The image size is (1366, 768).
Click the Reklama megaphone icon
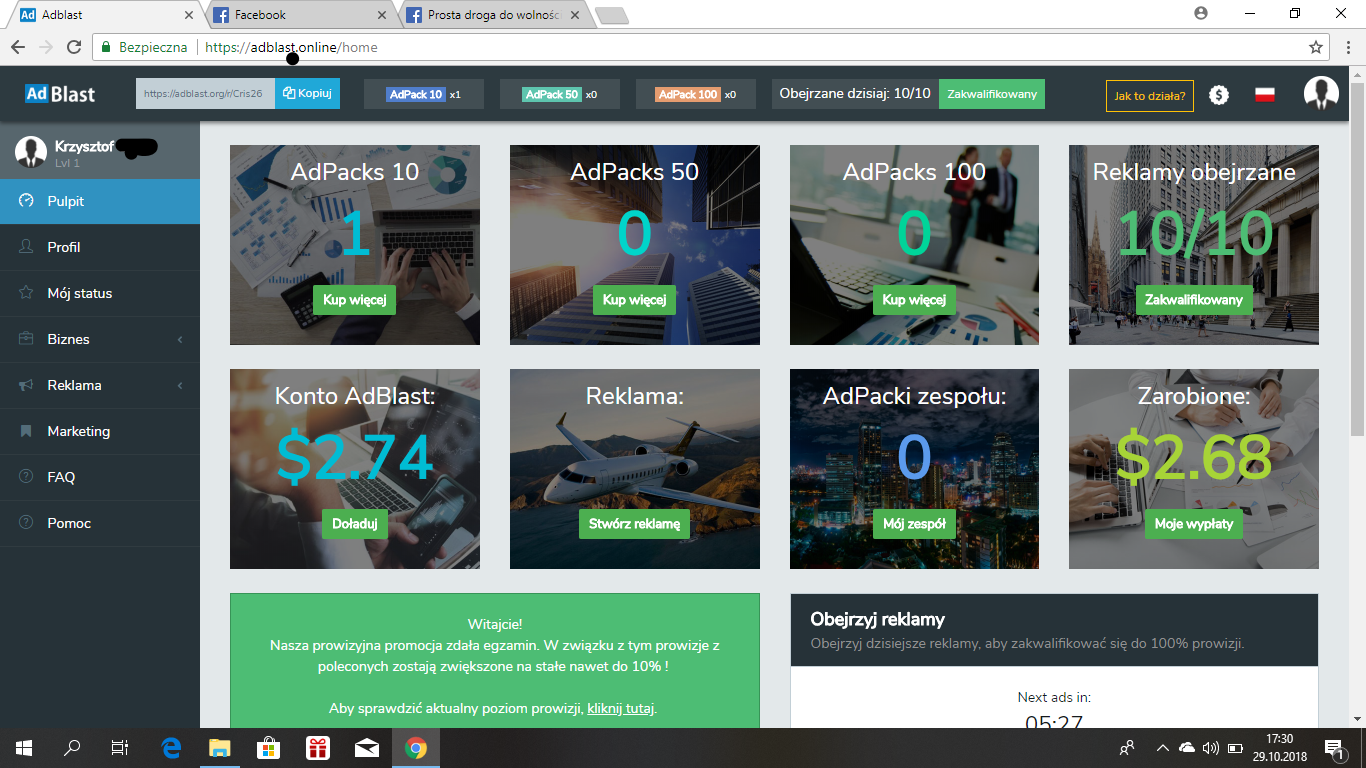pyautogui.click(x=26, y=385)
